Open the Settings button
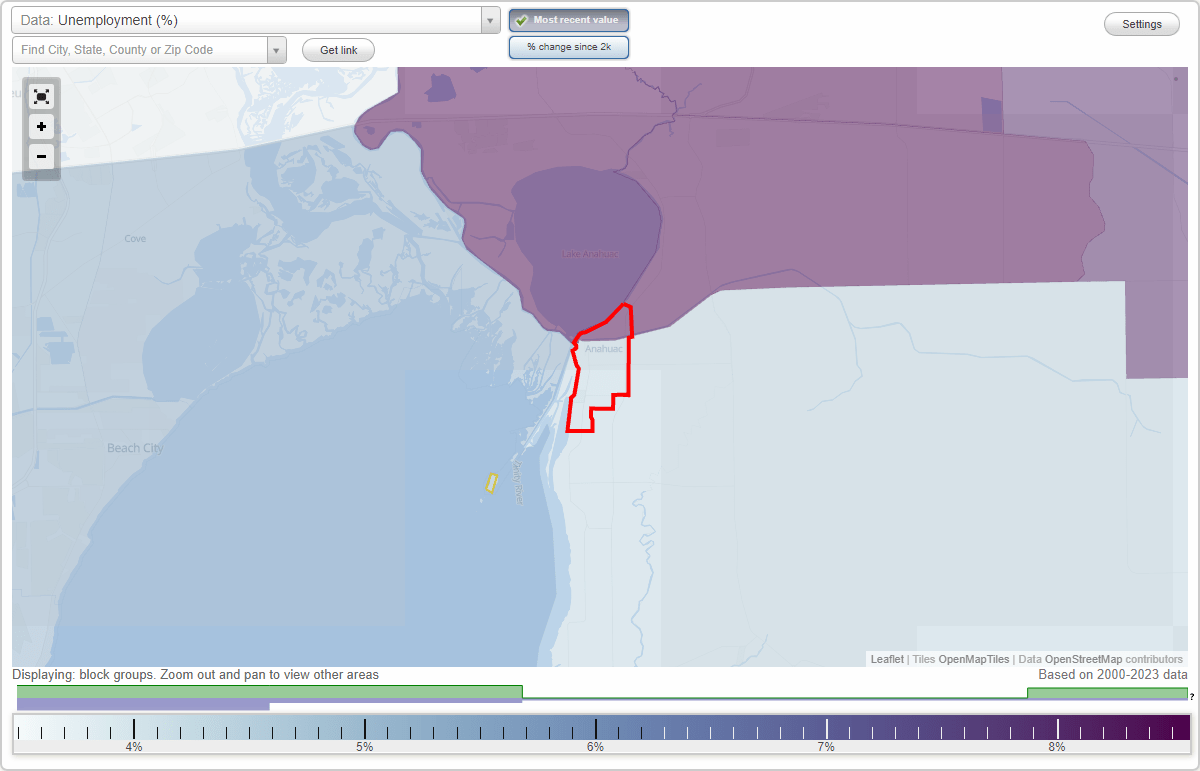Screen dimensions: 1200x771 (1142, 25)
